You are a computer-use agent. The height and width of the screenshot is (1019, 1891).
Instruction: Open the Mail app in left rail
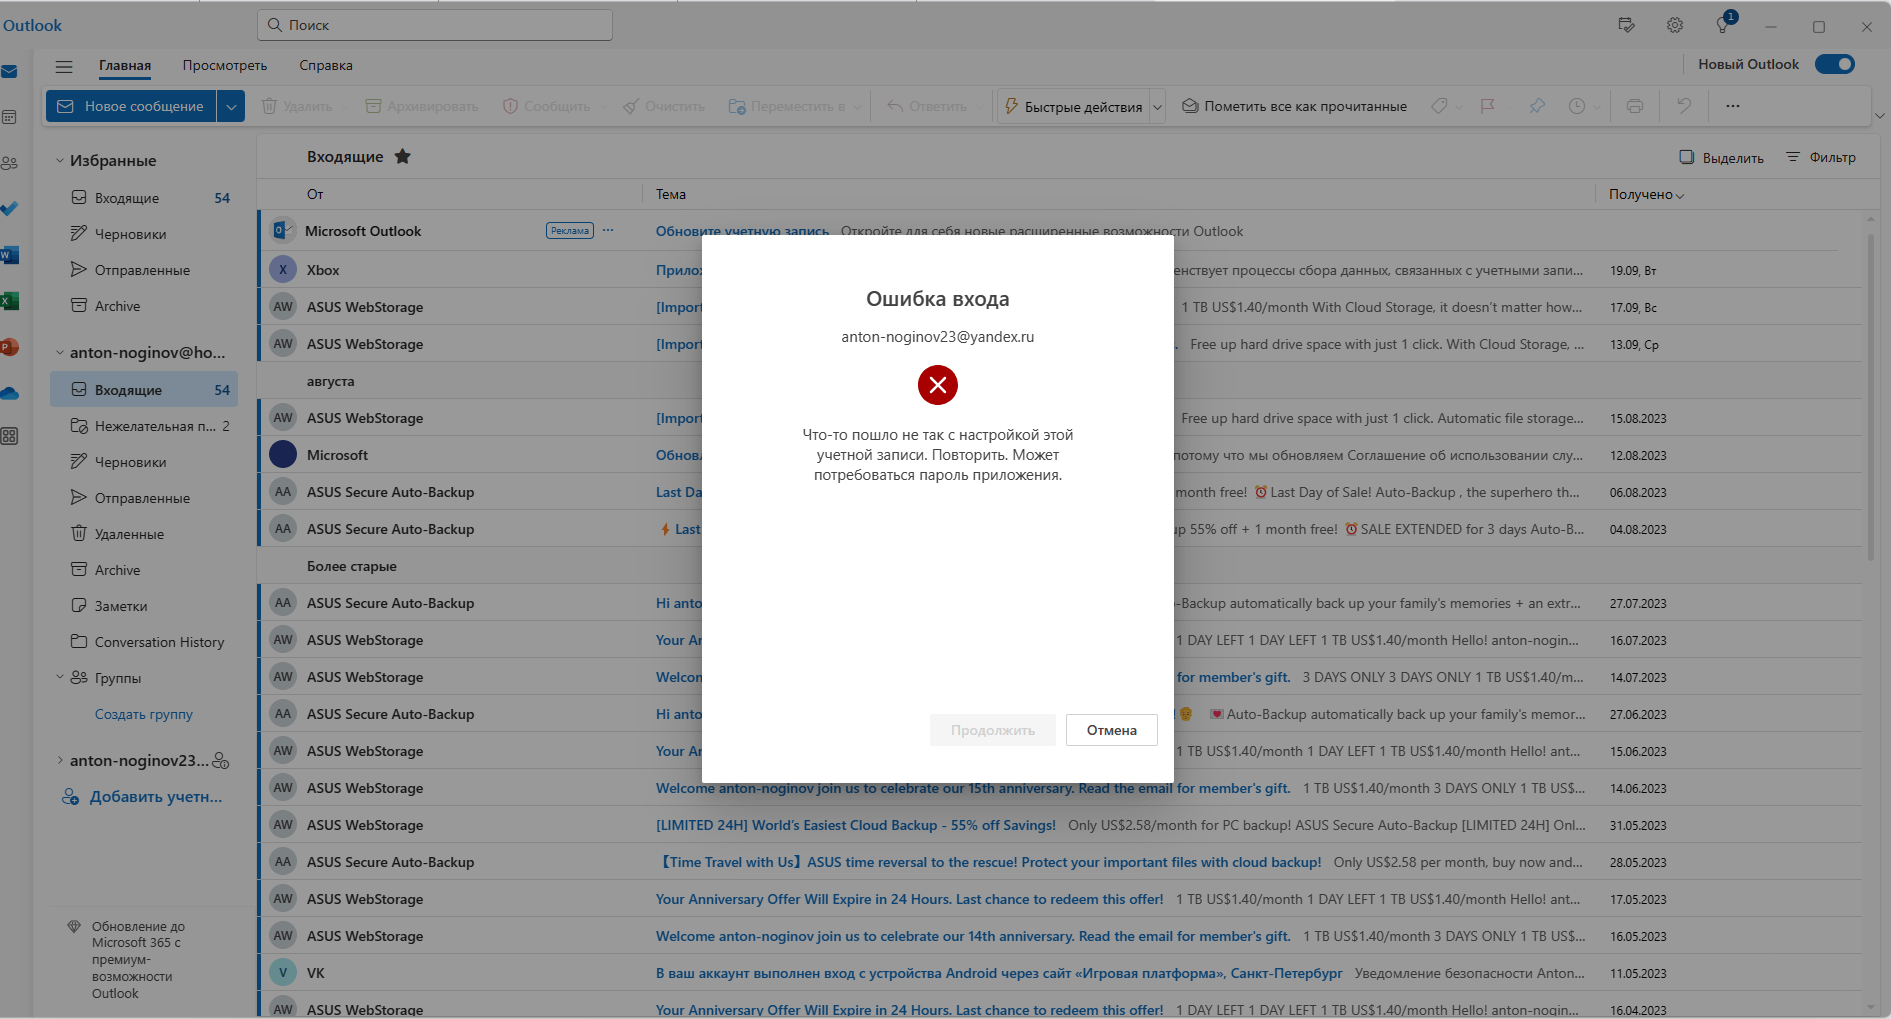[x=9, y=72]
